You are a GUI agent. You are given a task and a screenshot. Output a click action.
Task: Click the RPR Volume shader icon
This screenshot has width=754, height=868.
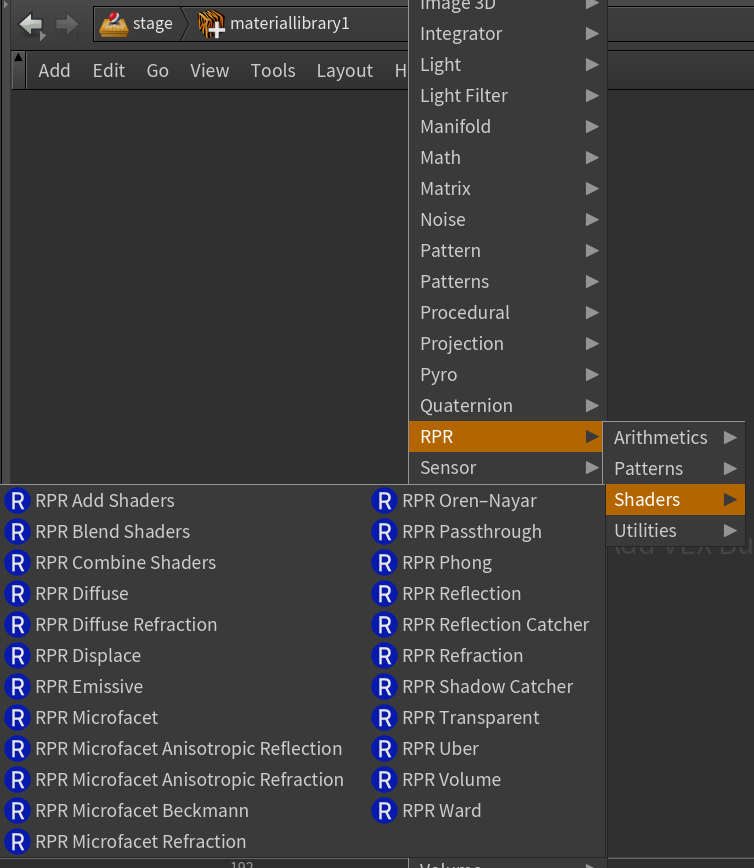[x=385, y=779]
